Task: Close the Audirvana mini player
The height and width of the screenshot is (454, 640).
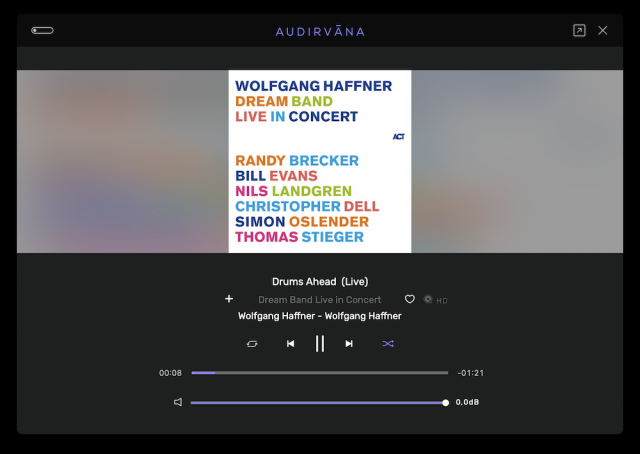Action: [x=603, y=31]
